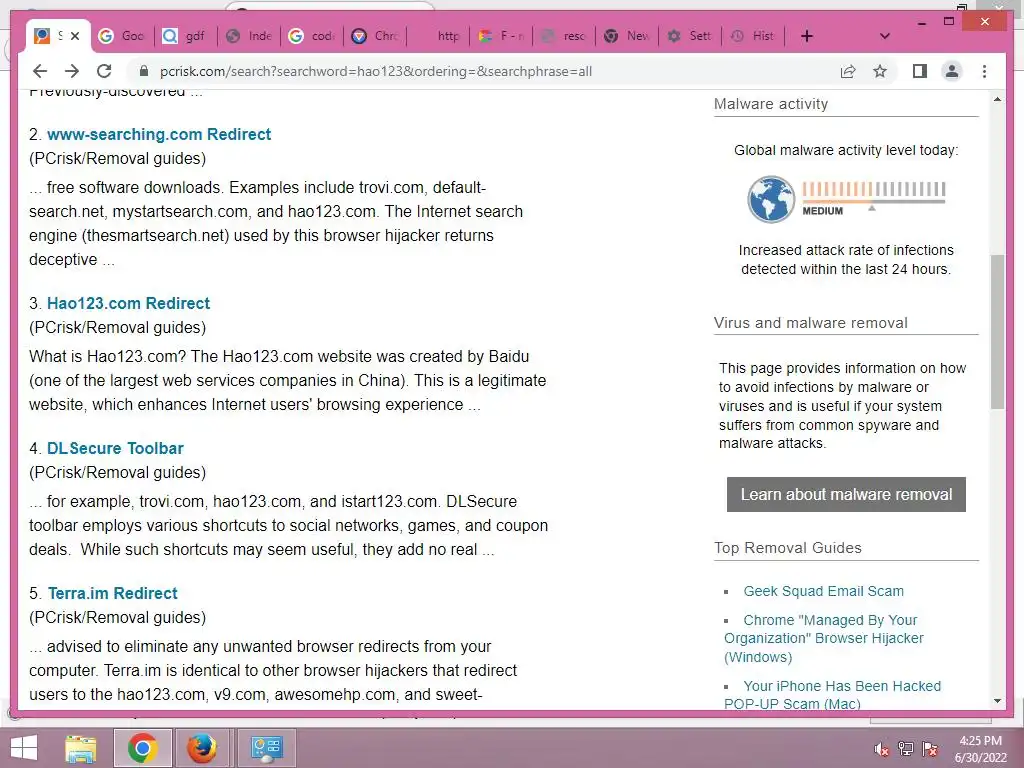Open the control panel taskbar app
This screenshot has height=768, width=1024.
[x=266, y=748]
